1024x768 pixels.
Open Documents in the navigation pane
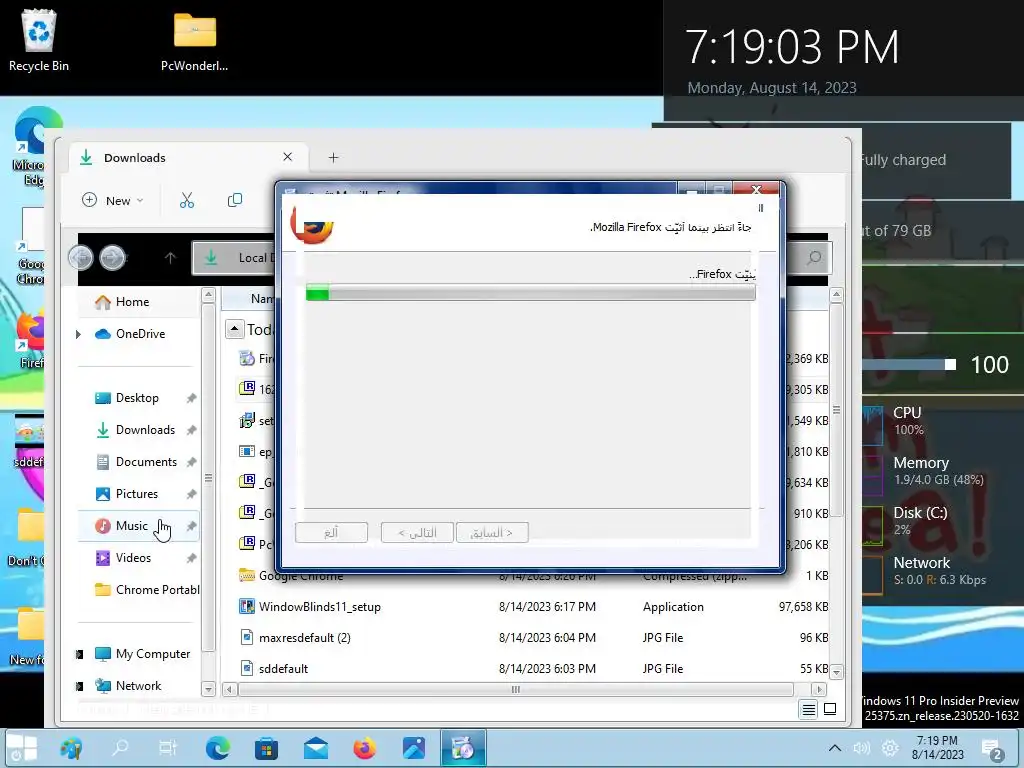tap(136, 462)
